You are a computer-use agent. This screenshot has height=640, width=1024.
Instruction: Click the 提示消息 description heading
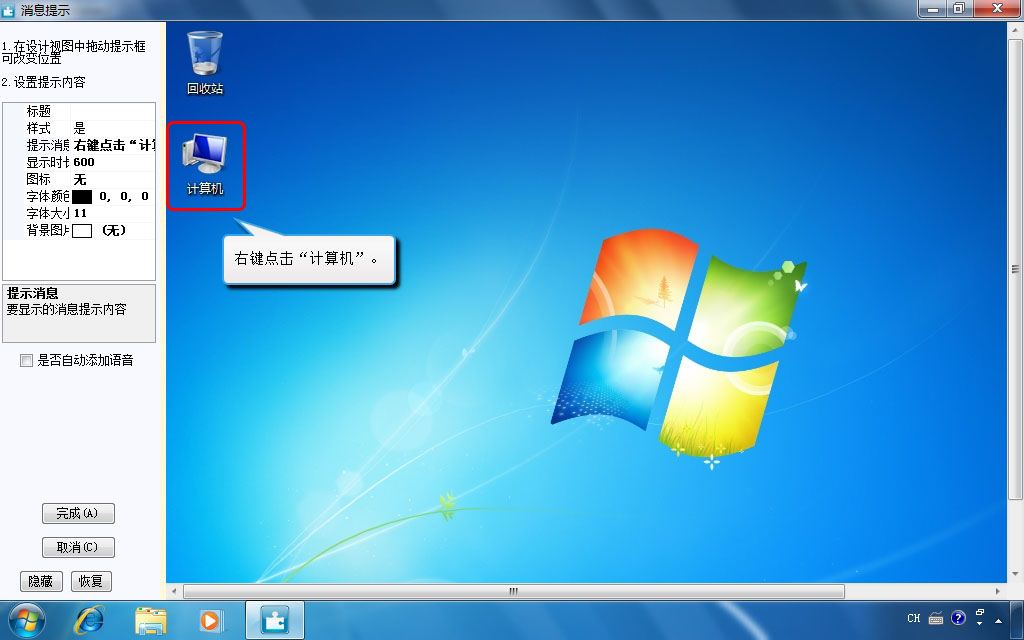33,293
